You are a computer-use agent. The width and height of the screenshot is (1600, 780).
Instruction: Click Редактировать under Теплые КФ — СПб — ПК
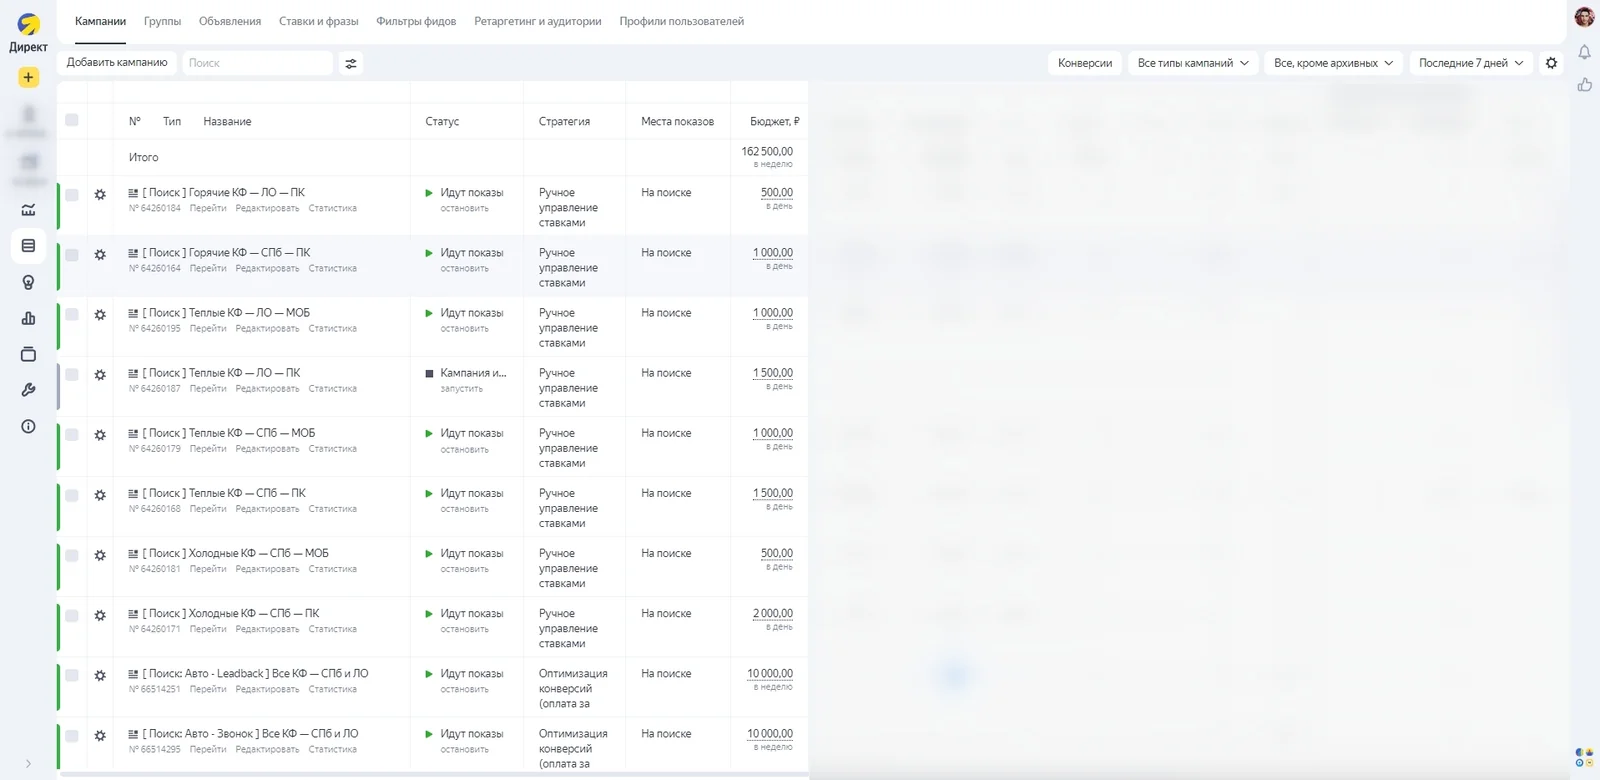[267, 509]
